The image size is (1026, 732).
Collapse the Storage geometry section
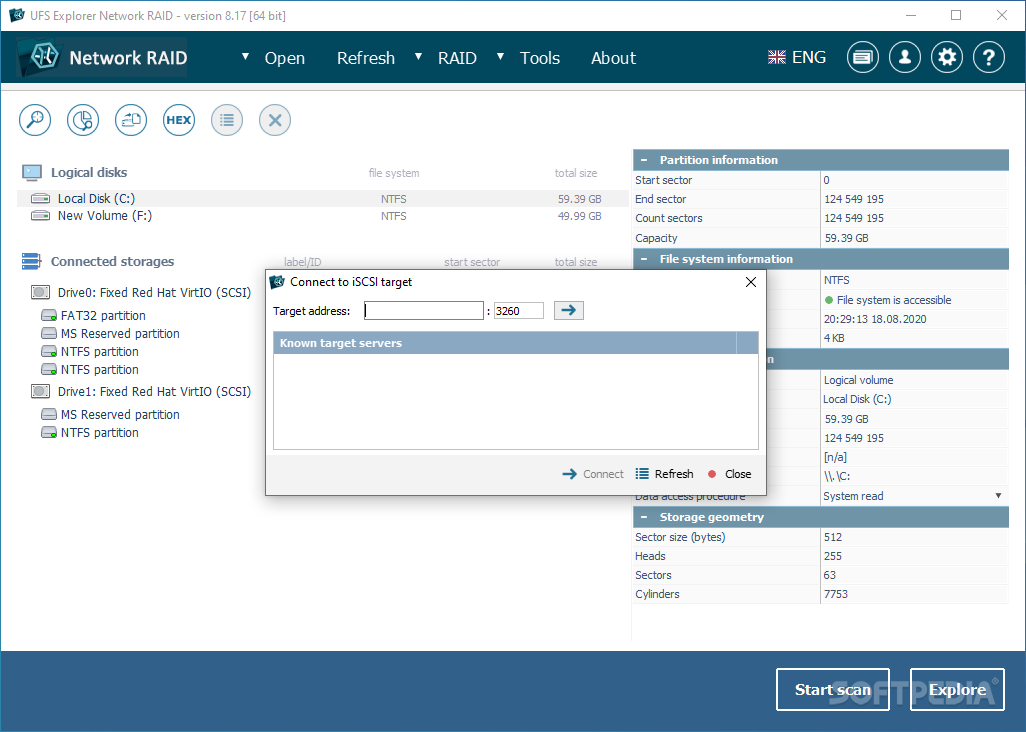tap(644, 517)
